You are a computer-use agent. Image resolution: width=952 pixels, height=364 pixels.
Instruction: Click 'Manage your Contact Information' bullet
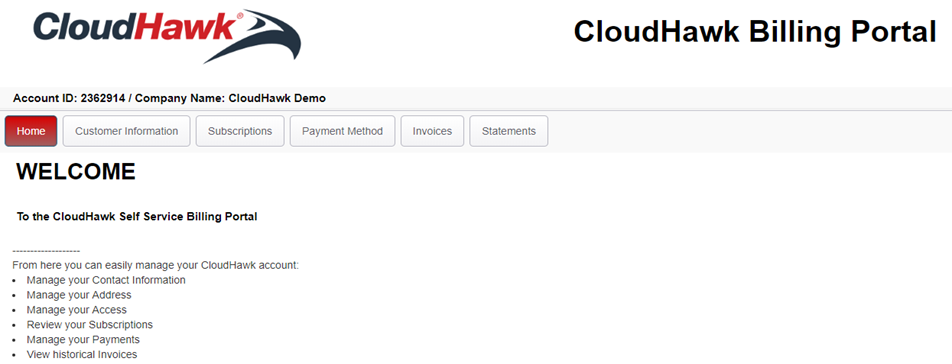tap(106, 280)
